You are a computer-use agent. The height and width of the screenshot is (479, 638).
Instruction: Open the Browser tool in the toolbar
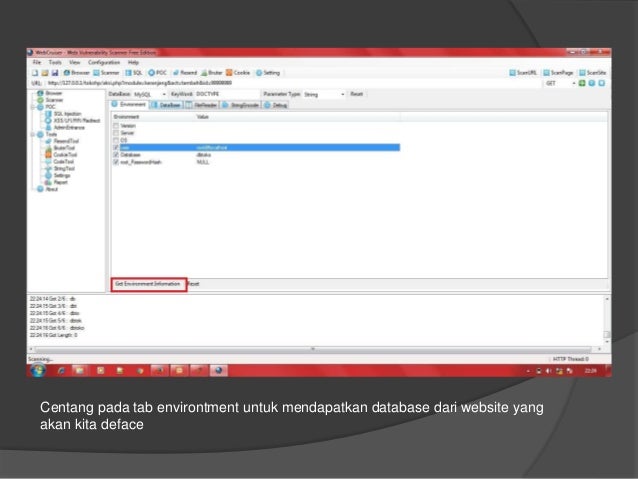pyautogui.click(x=76, y=73)
